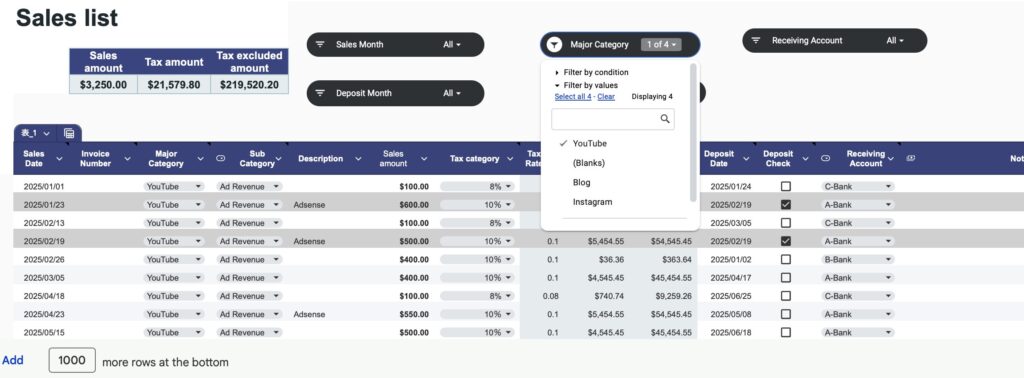Click the funnel icon on the Major Category slicer
Image resolution: width=1024 pixels, height=378 pixels.
554,44
